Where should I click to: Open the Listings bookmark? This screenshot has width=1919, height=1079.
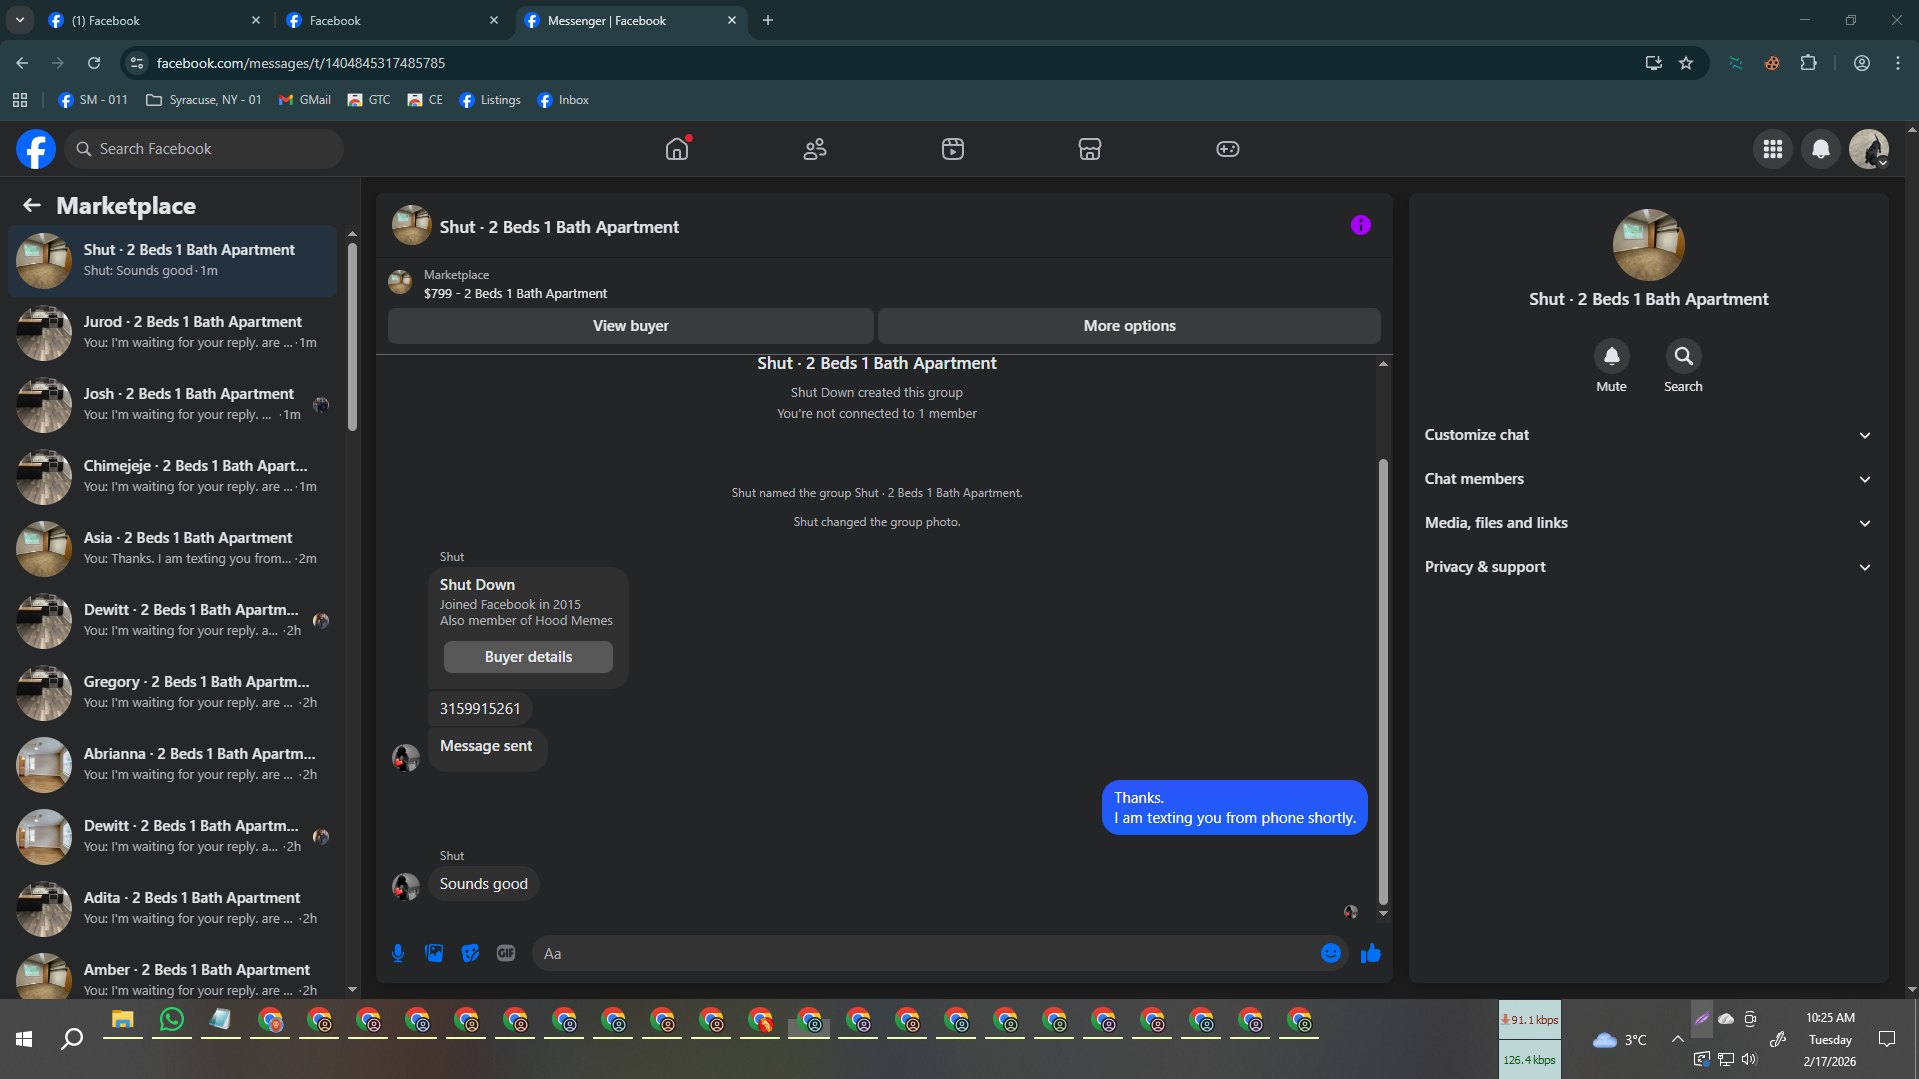[490, 100]
